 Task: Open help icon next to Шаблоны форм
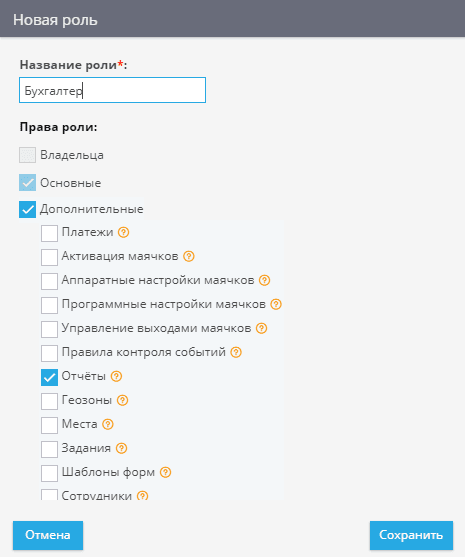tap(166, 472)
